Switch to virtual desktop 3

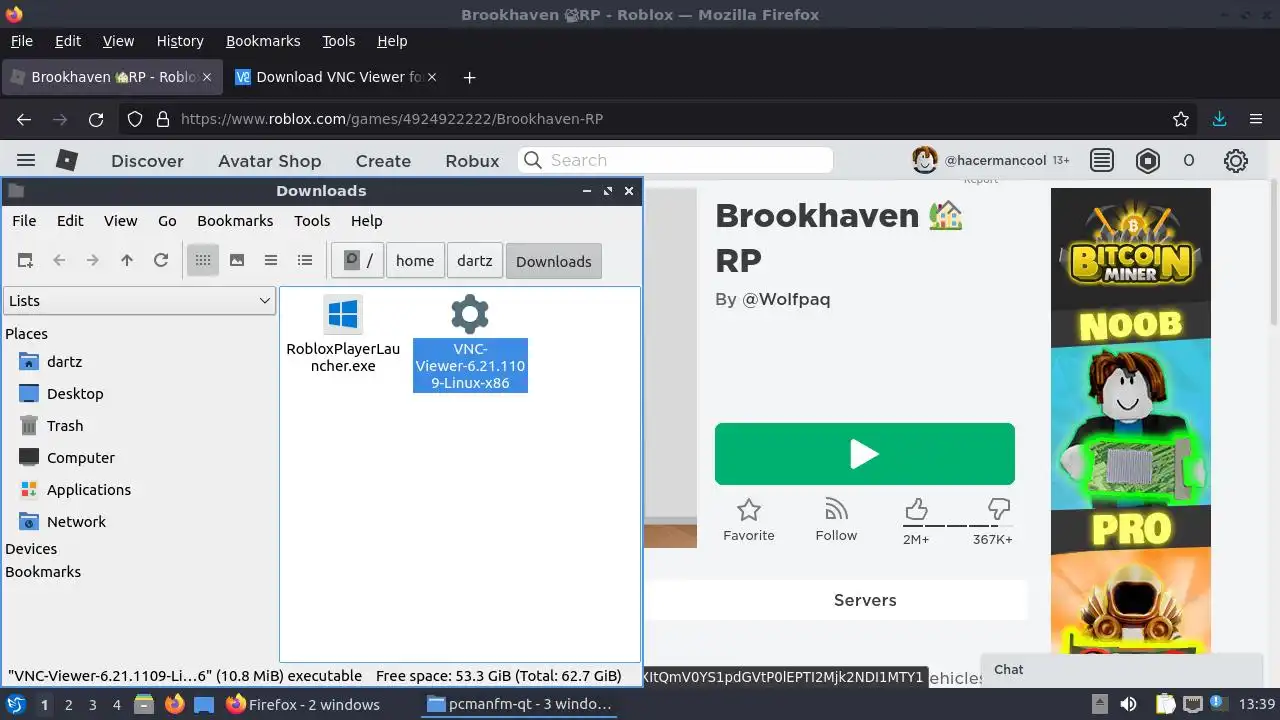point(92,704)
